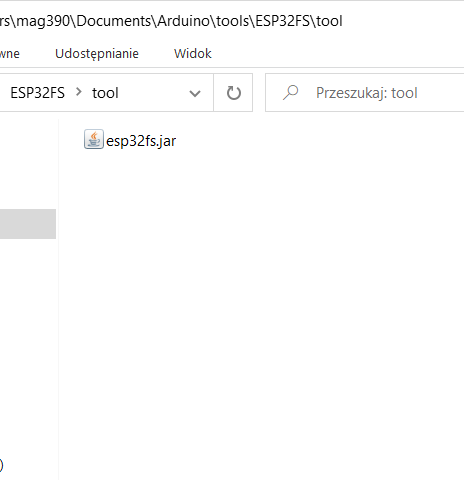The height and width of the screenshot is (480, 464).
Task: Expand the chevron between ESP32FS and tool
Action: (79, 92)
